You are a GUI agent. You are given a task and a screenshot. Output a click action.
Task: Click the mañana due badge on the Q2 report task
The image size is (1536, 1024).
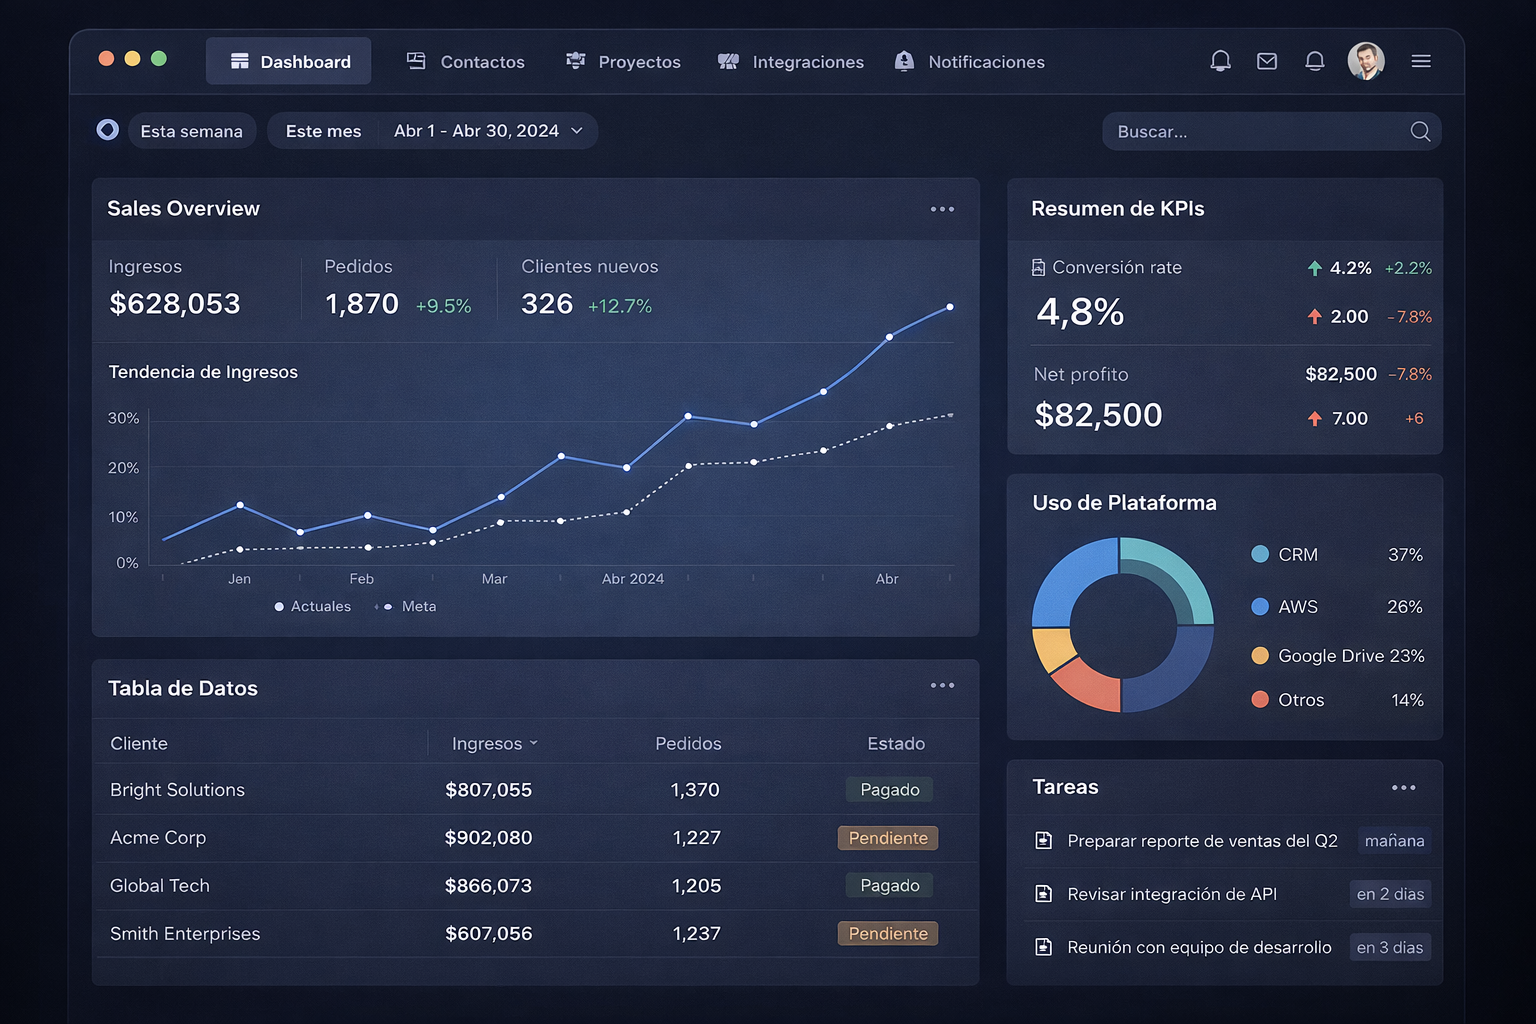[1393, 841]
